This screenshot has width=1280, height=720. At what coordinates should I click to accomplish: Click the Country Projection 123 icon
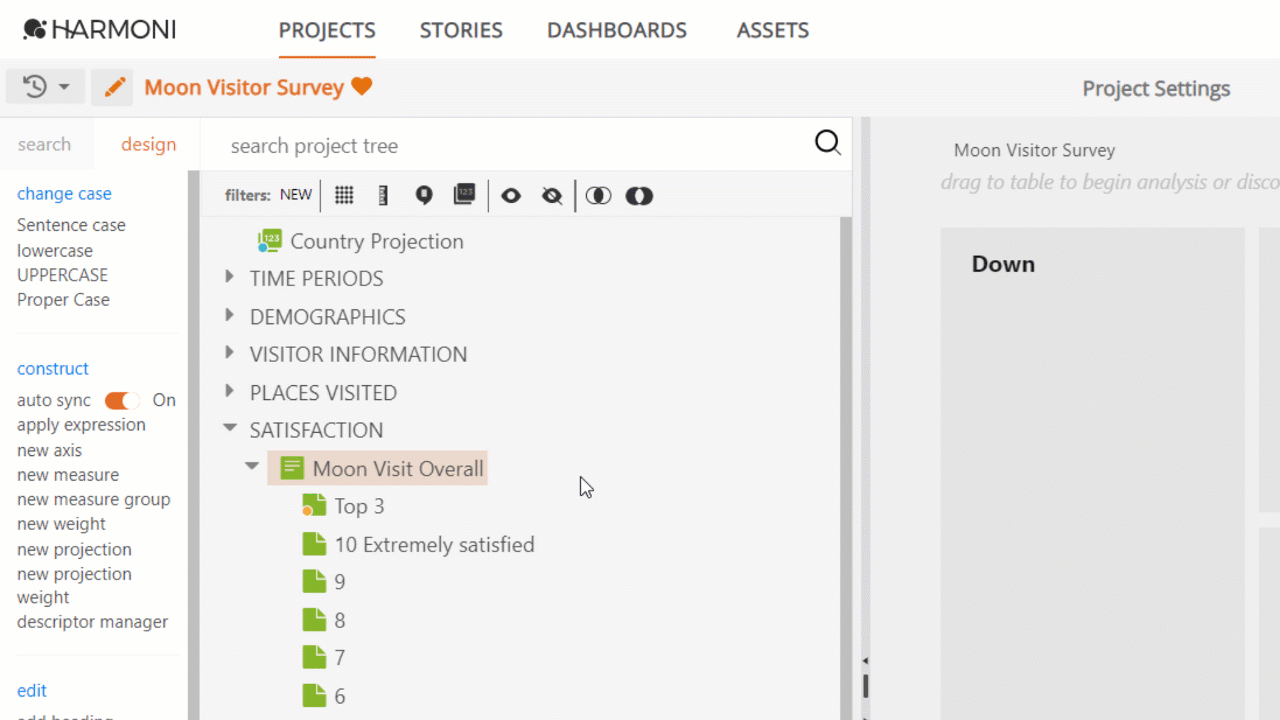coord(269,241)
